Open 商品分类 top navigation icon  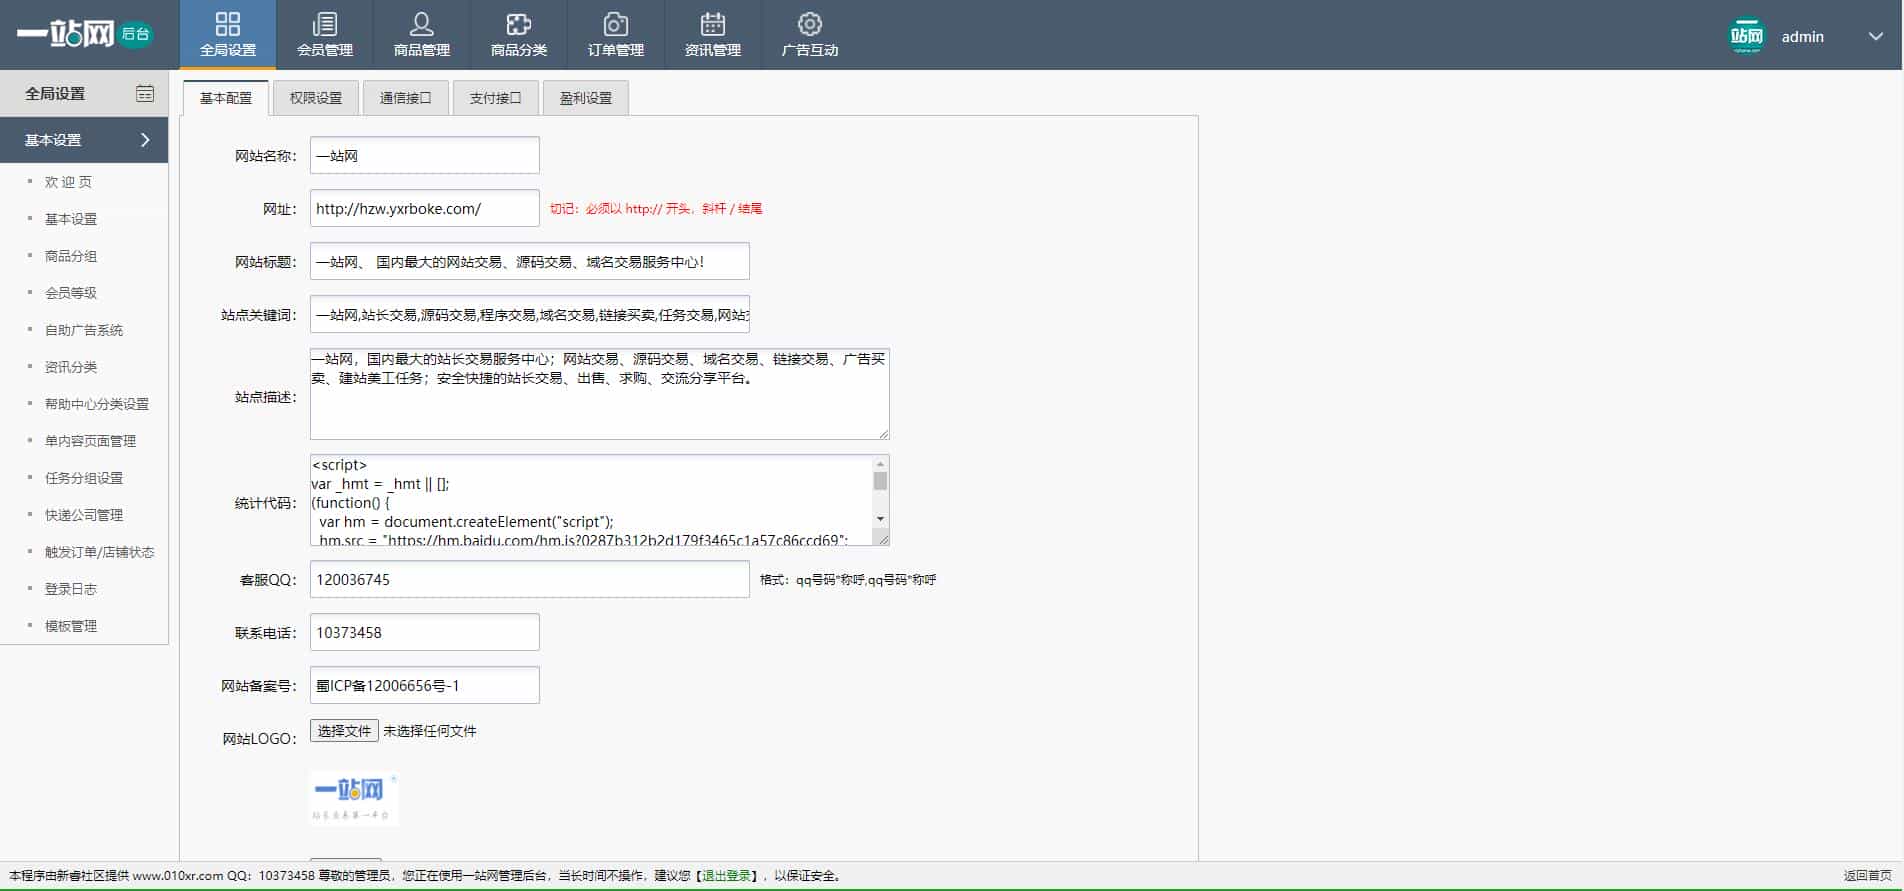pos(519,24)
